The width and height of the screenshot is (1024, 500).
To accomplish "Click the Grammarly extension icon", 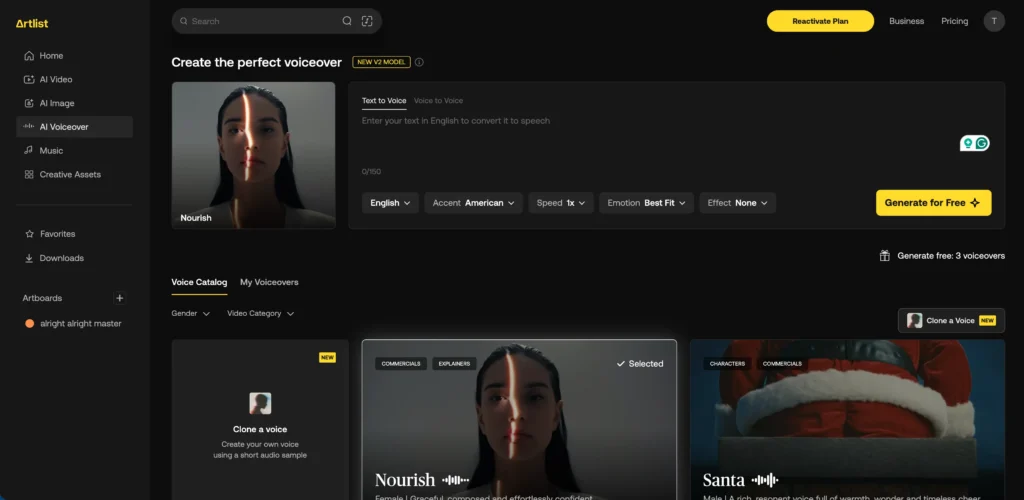I will click(x=982, y=143).
